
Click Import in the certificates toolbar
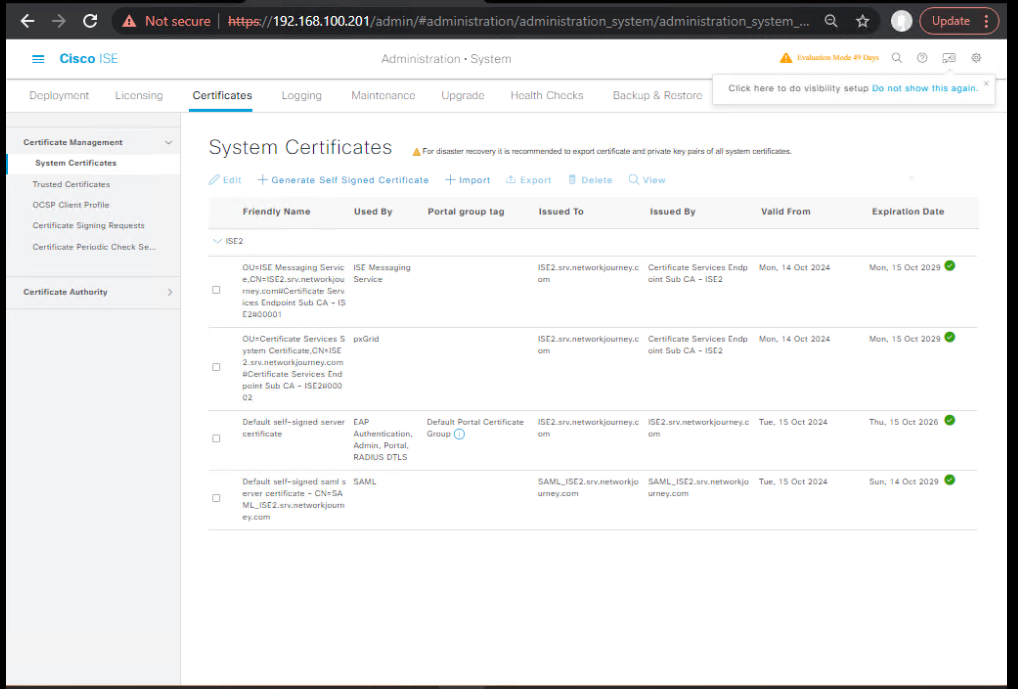pos(467,180)
